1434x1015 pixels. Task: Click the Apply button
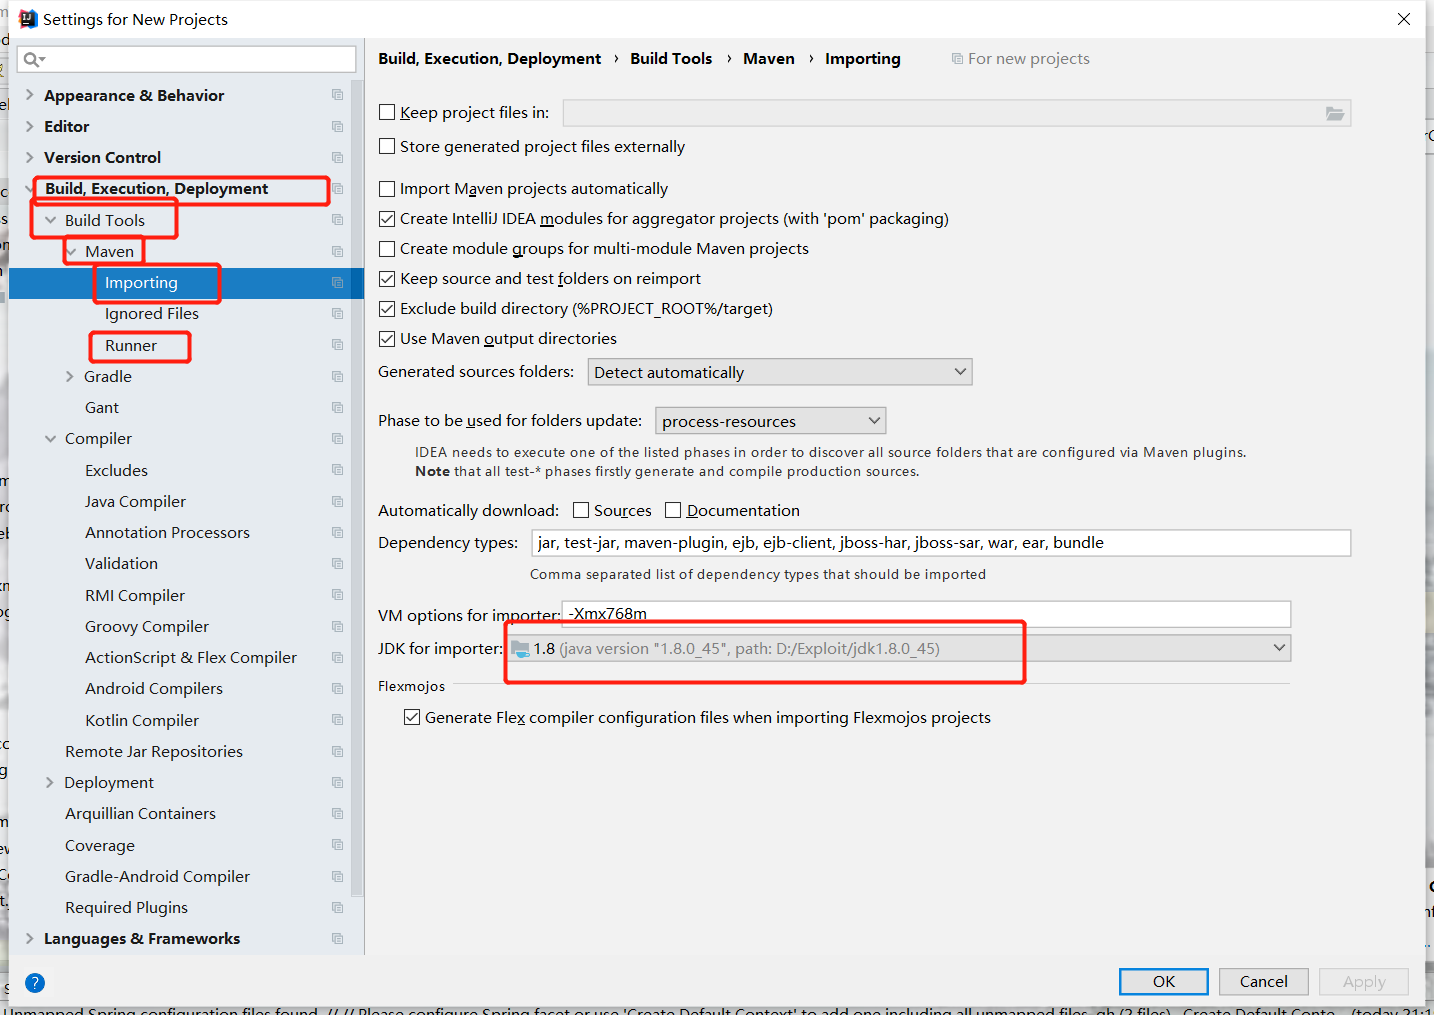pos(1364,981)
